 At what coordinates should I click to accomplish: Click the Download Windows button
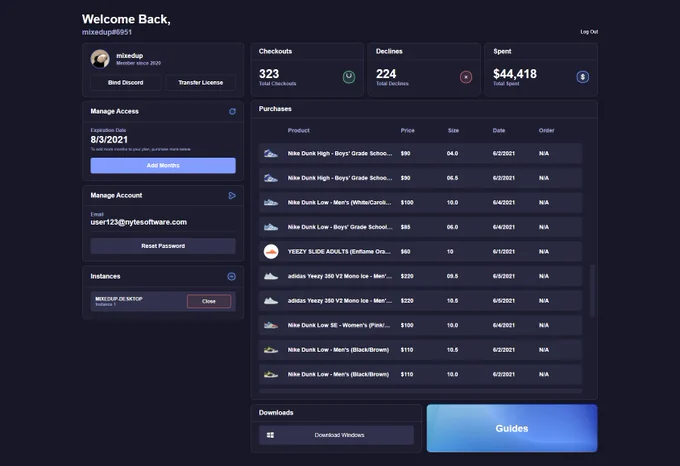[x=337, y=435]
